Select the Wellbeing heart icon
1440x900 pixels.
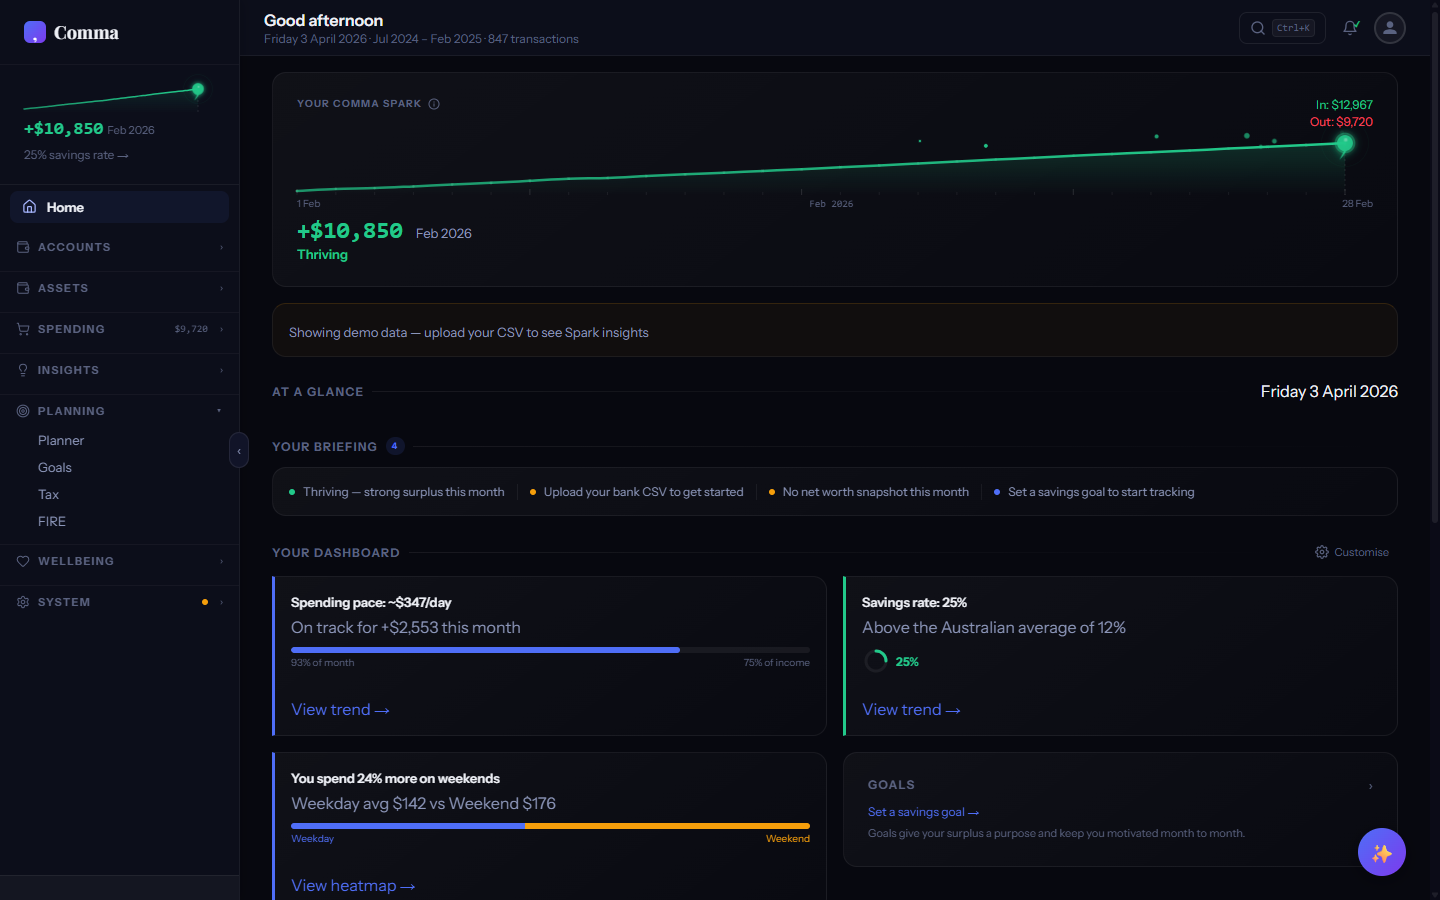tap(22, 561)
